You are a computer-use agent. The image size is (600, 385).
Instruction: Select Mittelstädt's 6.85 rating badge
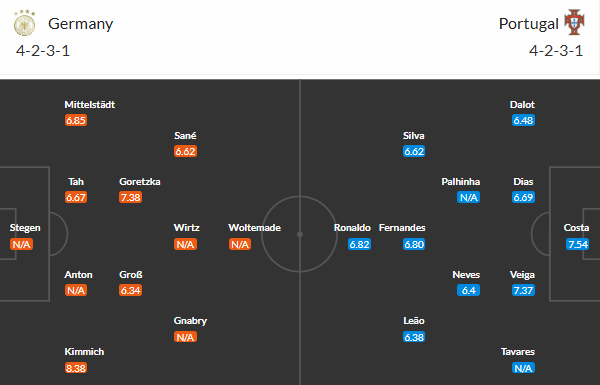tap(76, 120)
